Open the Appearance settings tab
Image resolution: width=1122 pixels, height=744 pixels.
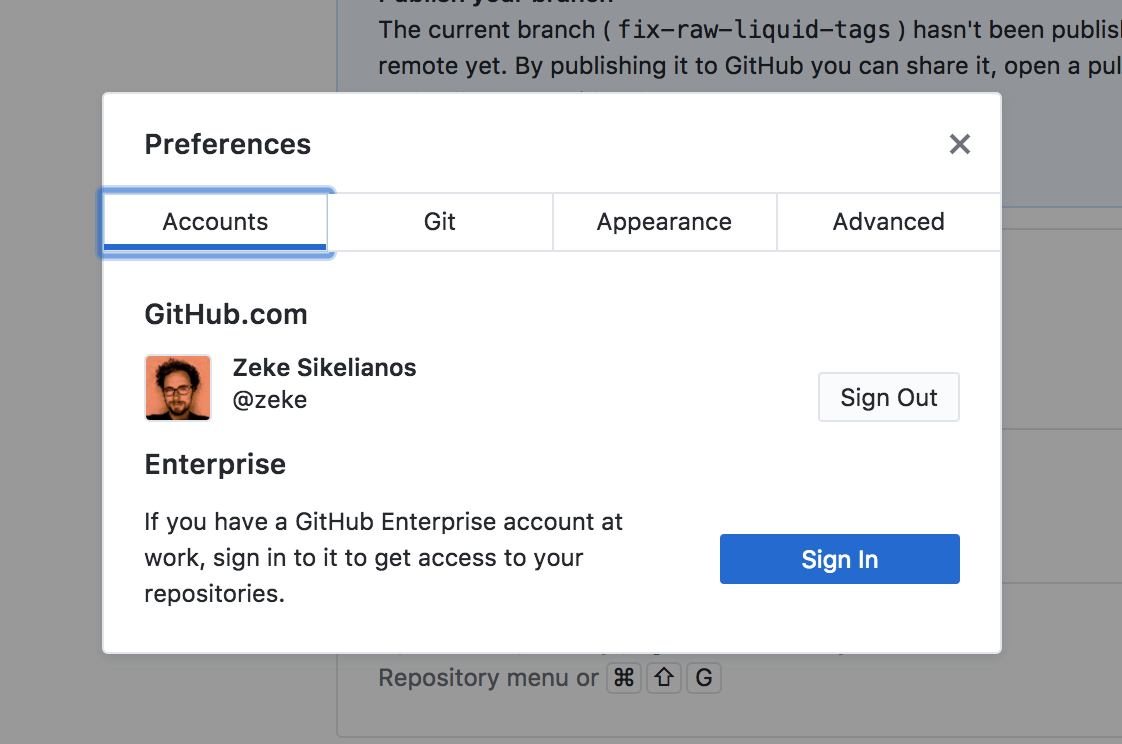(x=664, y=221)
